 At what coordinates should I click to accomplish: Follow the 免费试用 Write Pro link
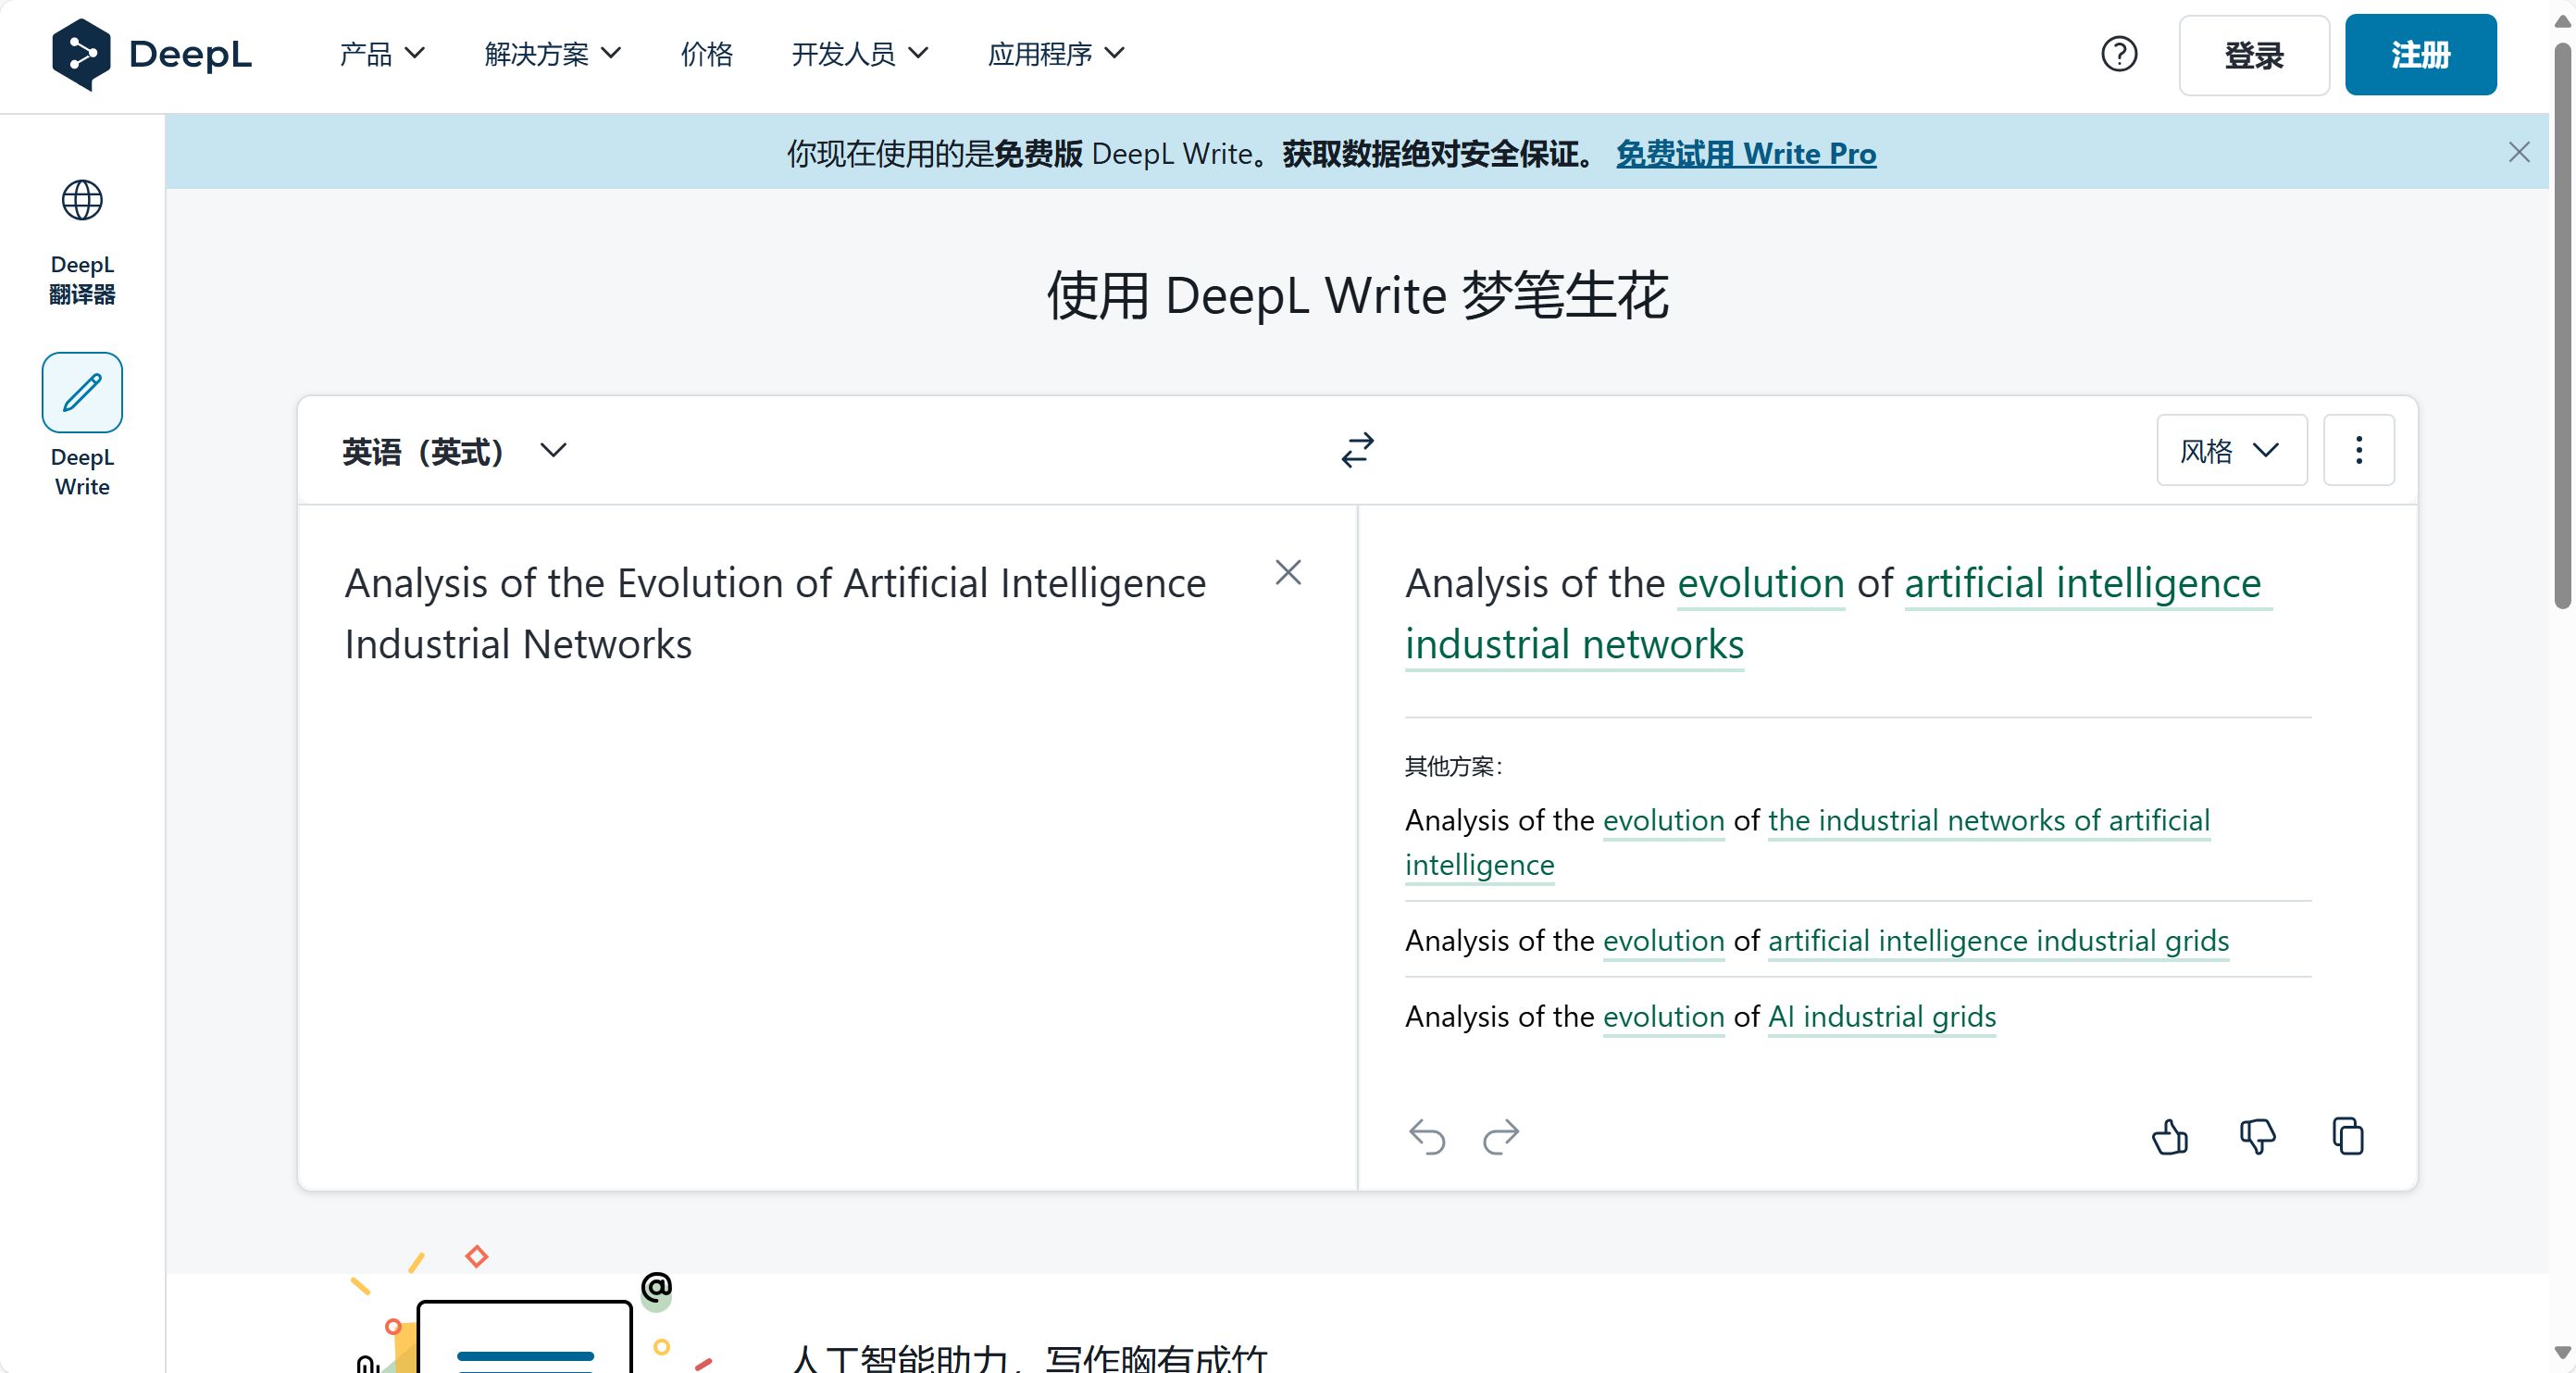[x=1746, y=153]
